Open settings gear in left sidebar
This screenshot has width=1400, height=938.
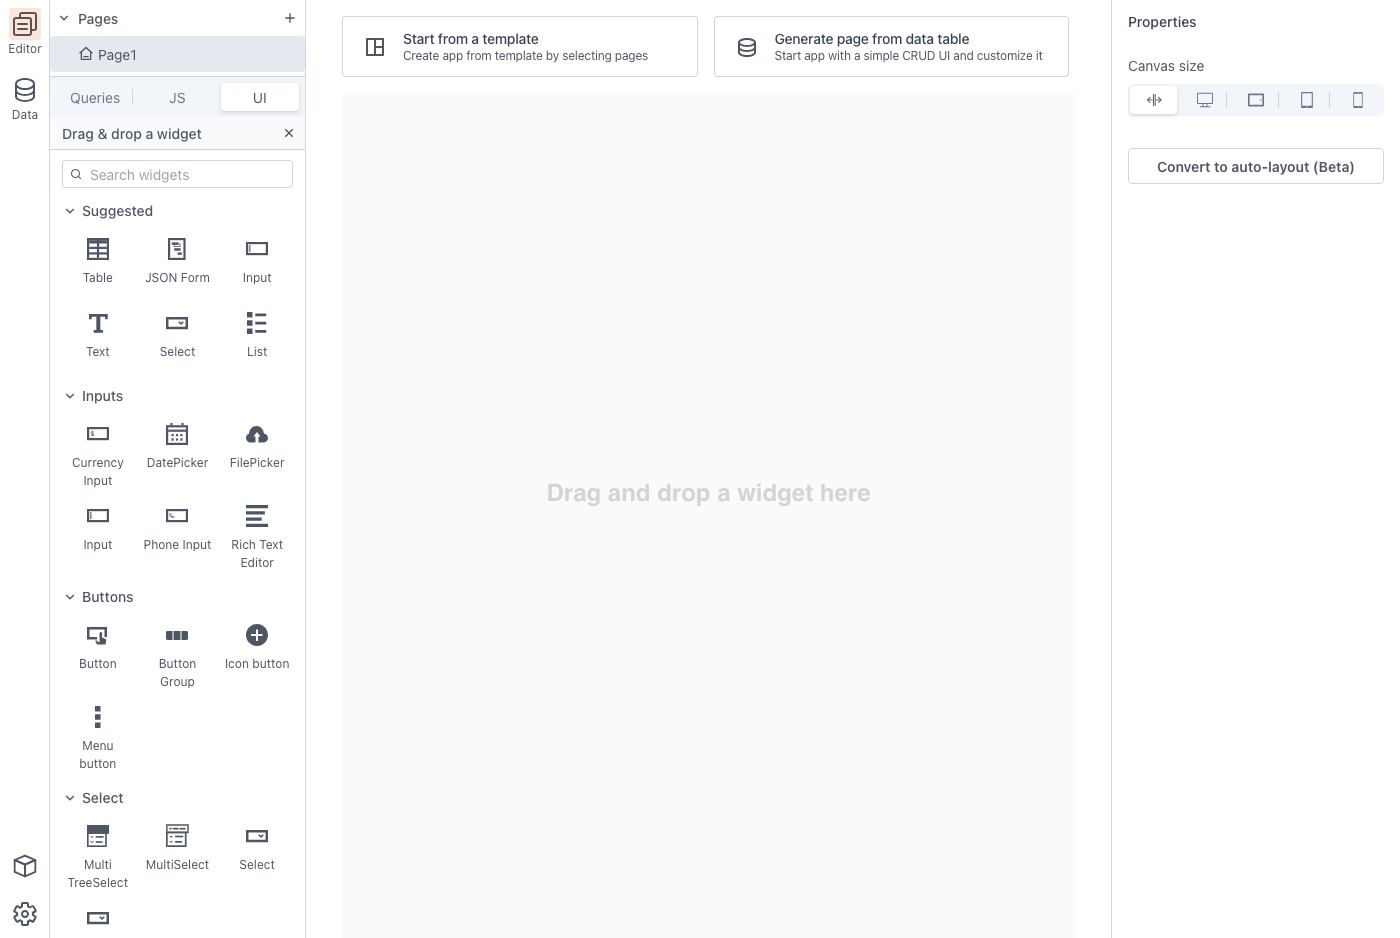click(25, 913)
